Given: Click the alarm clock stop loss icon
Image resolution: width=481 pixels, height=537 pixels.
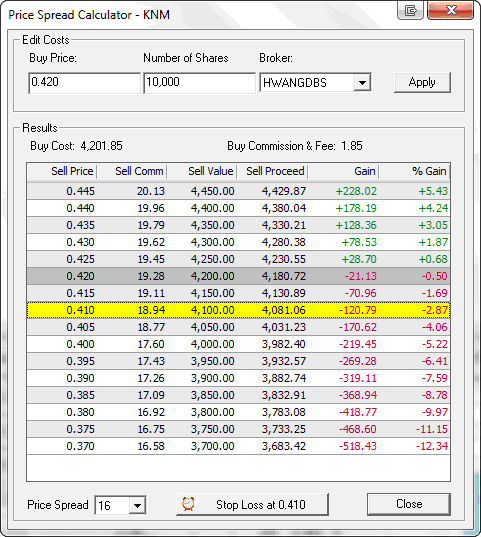Looking at the screenshot, I should pyautogui.click(x=188, y=504).
